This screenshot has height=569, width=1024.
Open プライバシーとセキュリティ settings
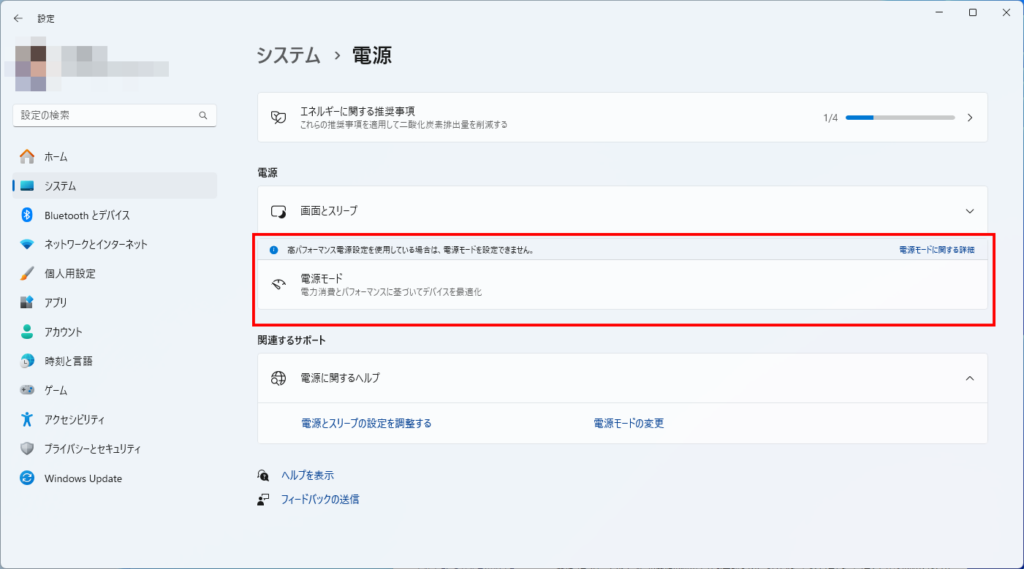pyautogui.click(x=115, y=449)
